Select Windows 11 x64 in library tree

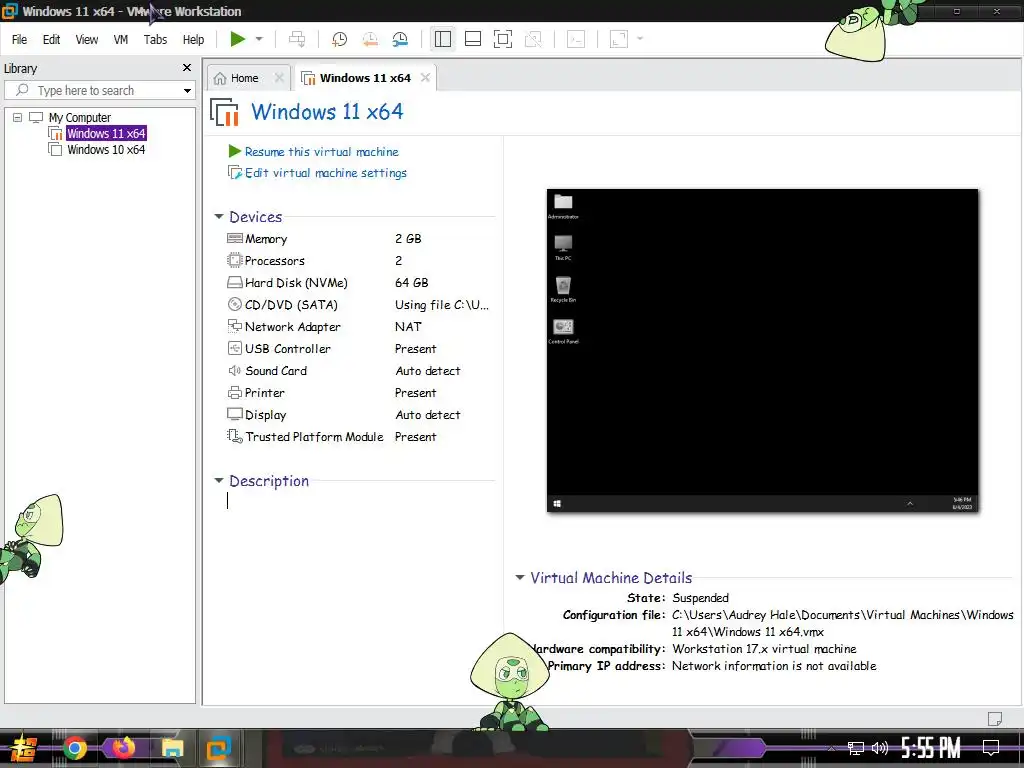(106, 133)
